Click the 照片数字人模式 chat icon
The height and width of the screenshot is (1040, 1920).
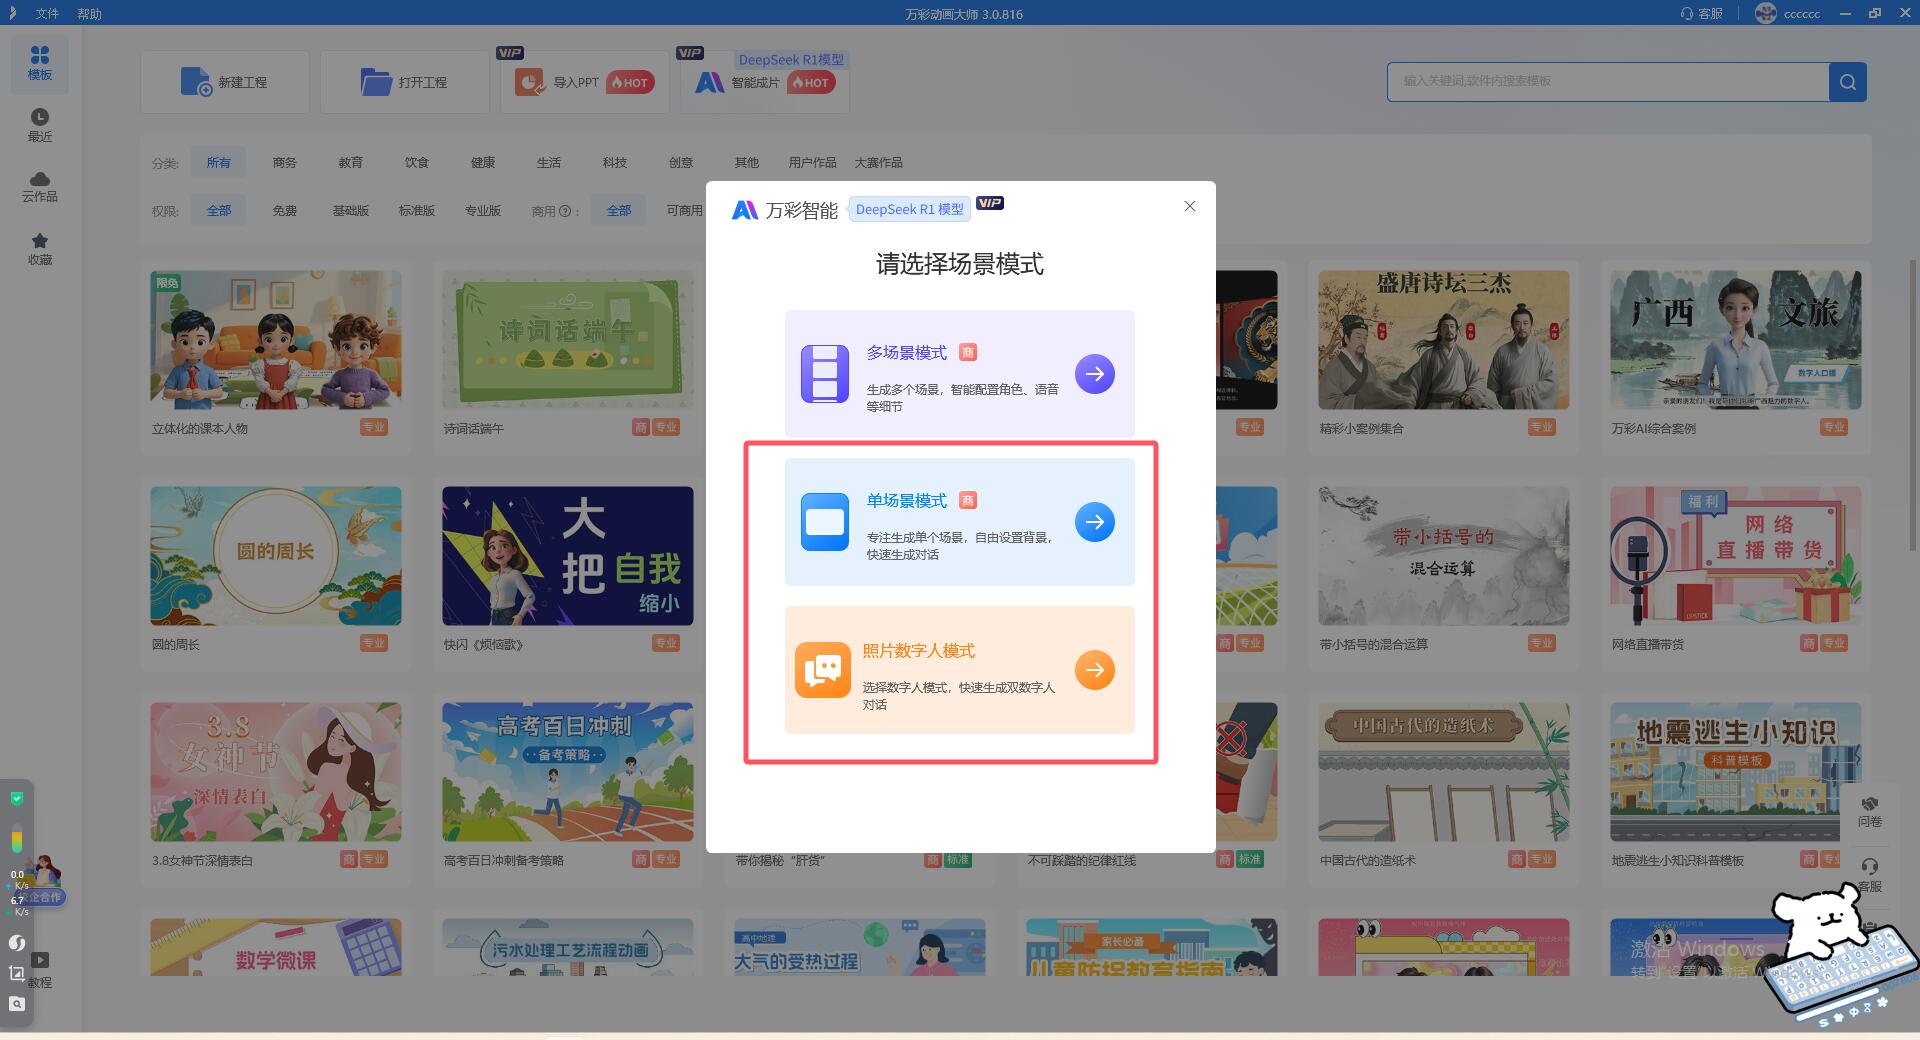point(823,670)
